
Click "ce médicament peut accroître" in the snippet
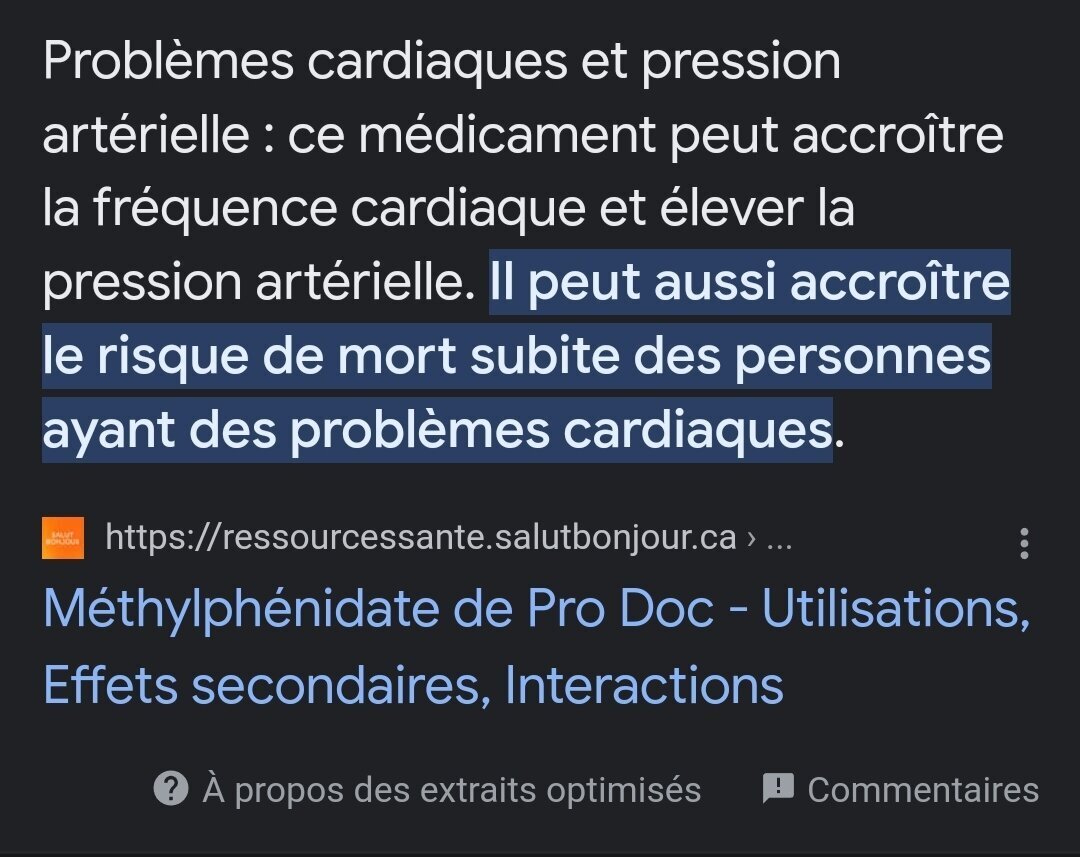(645, 135)
